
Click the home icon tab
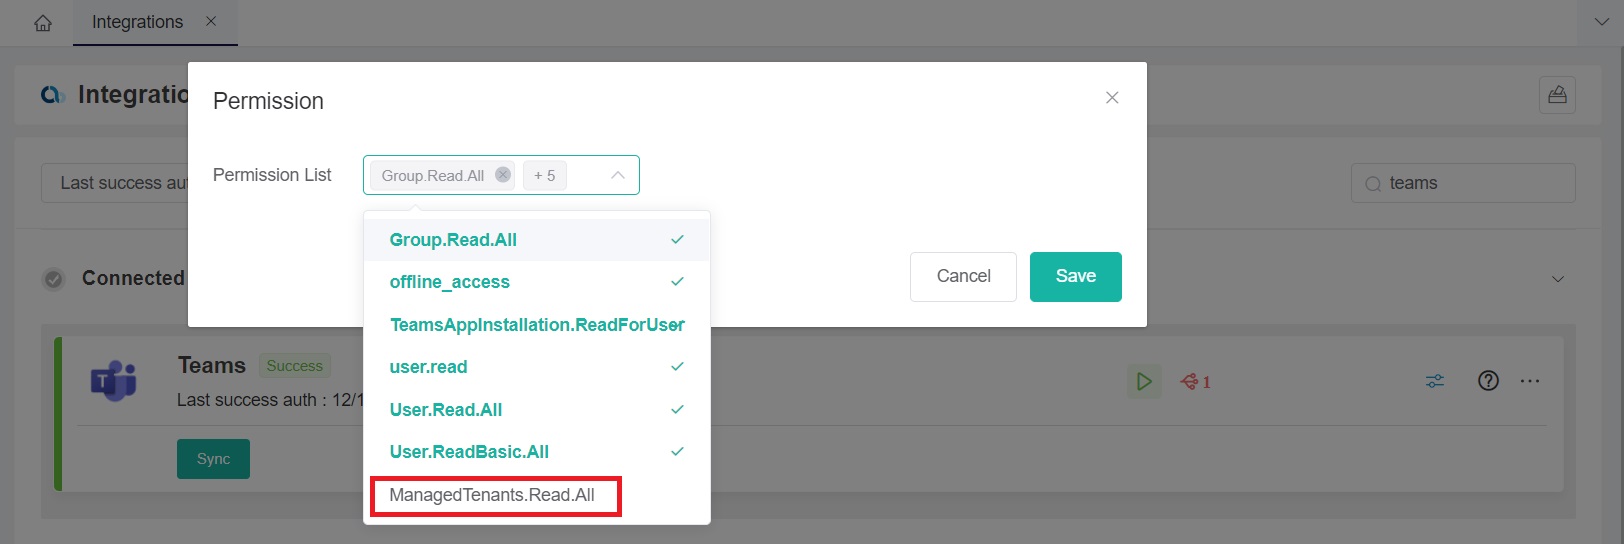[43, 23]
